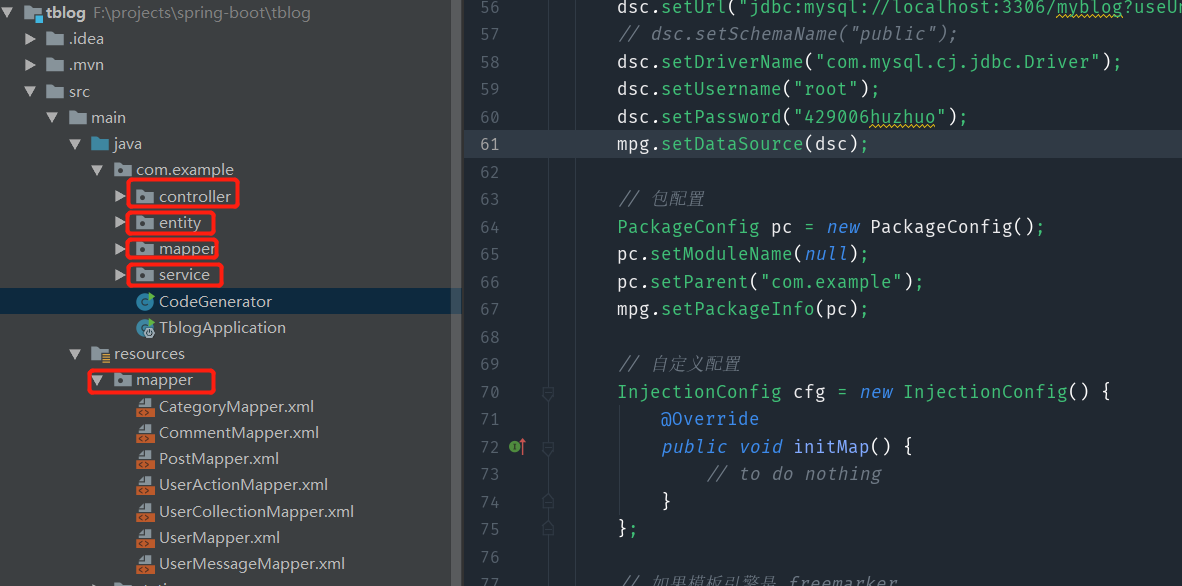Click the controller package icon

click(145, 196)
